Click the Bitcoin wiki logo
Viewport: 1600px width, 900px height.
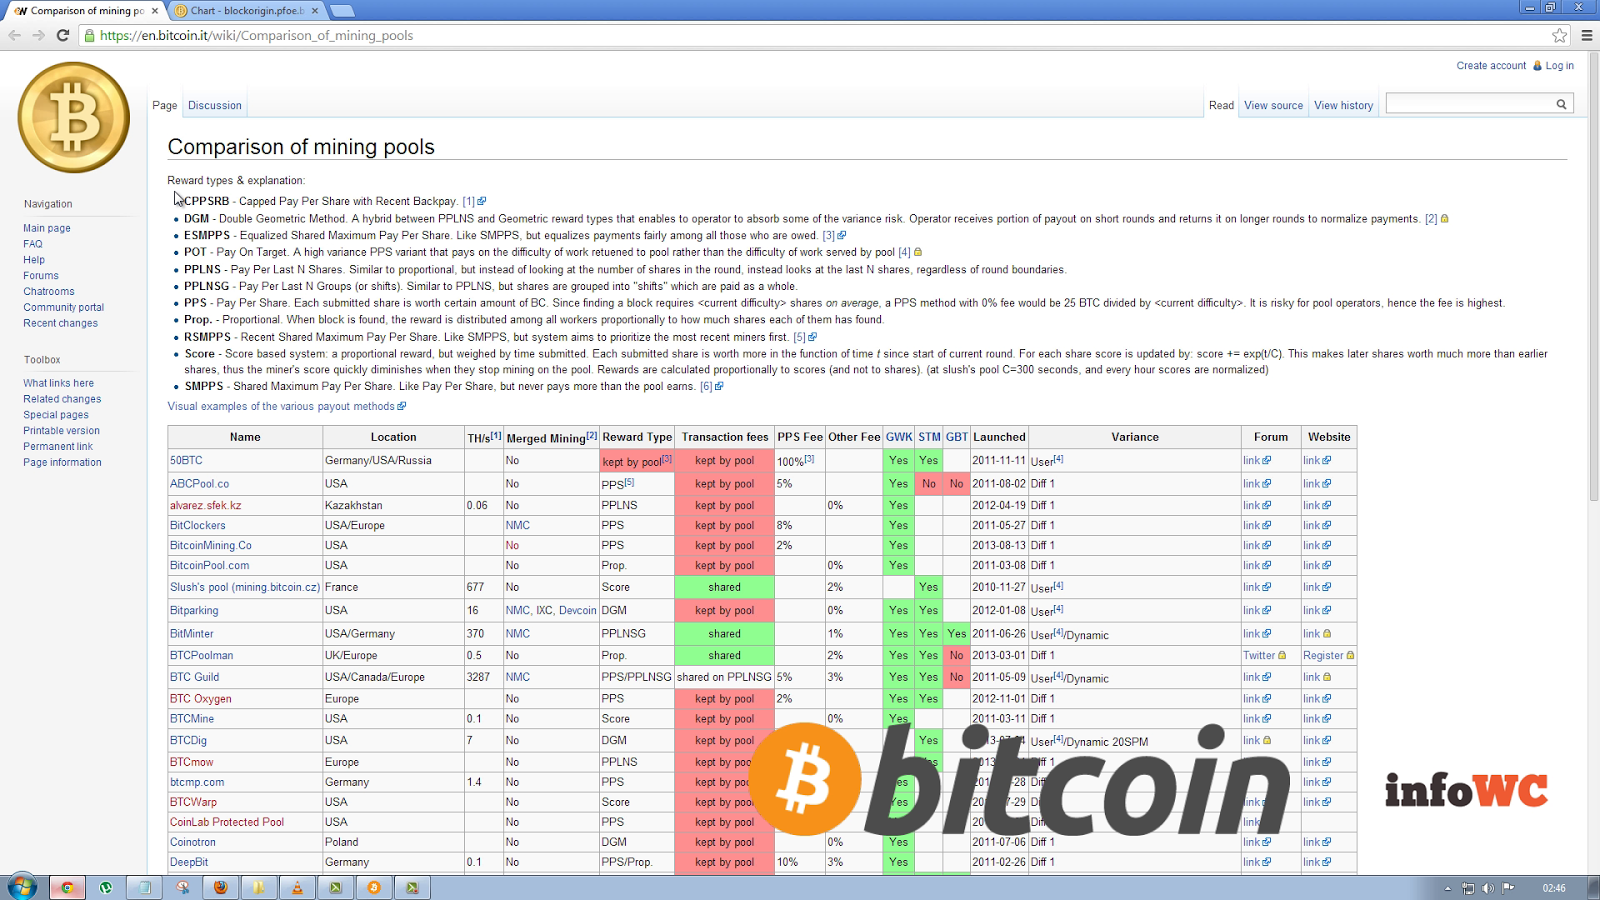tap(73, 118)
